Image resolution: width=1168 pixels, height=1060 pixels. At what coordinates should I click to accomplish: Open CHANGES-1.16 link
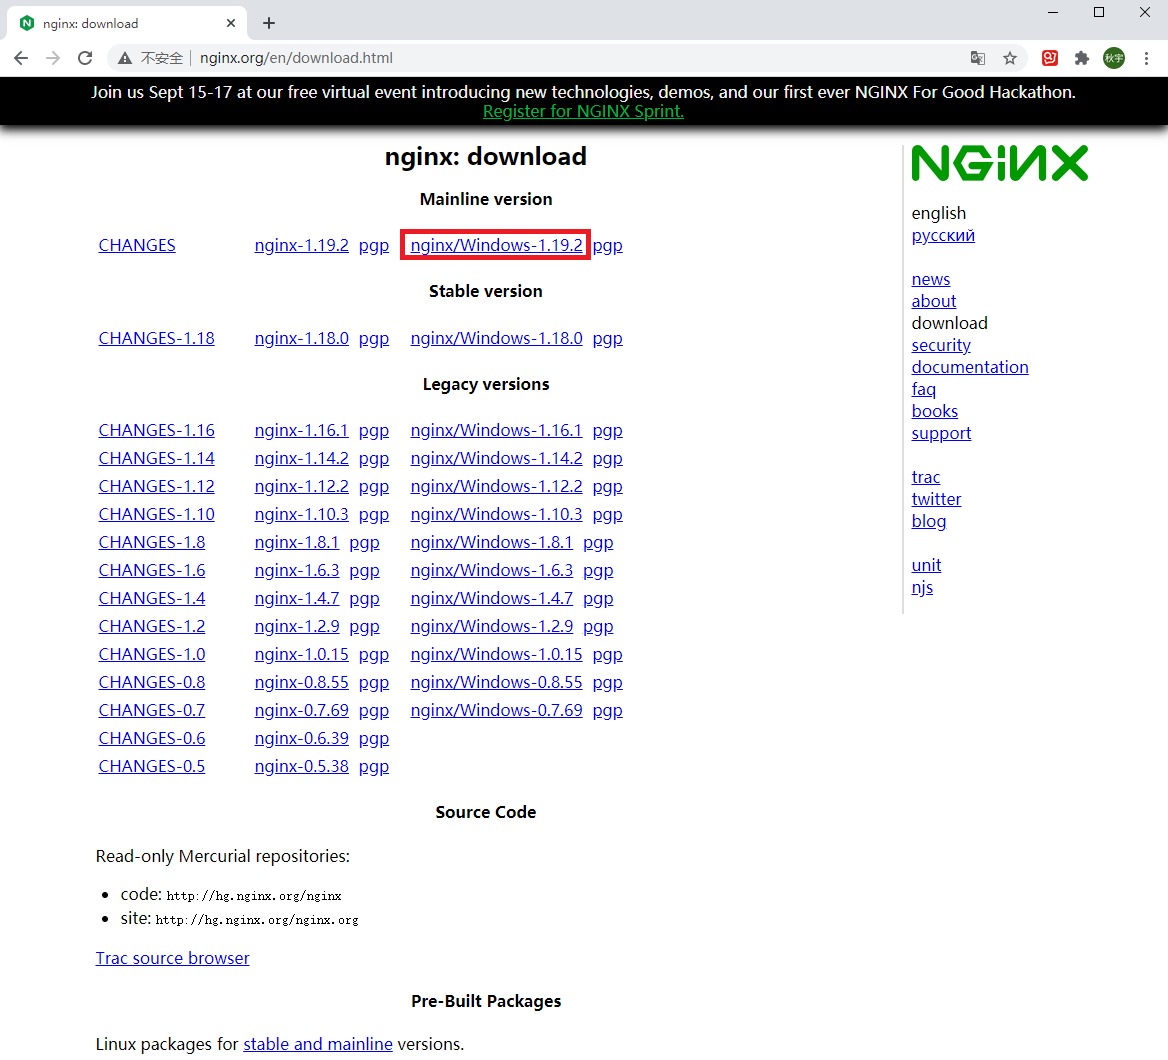click(x=156, y=431)
